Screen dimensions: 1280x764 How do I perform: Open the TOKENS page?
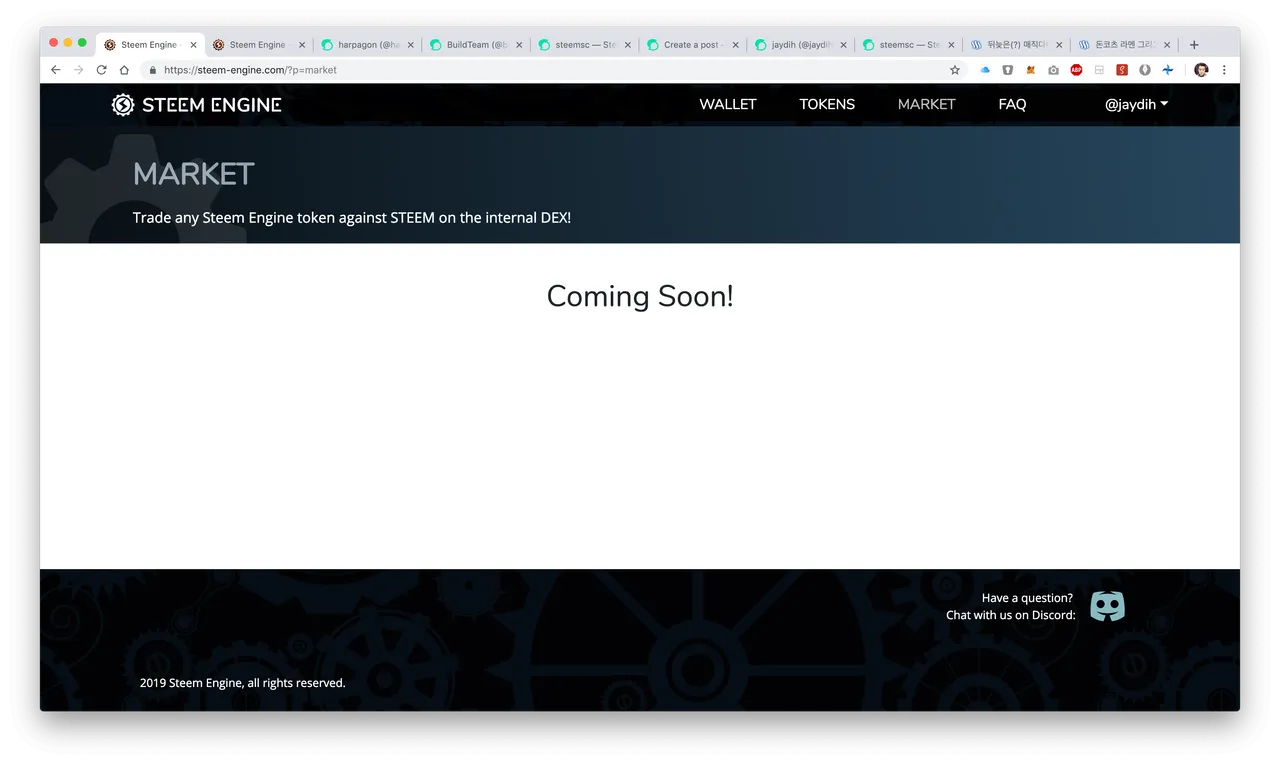pos(827,104)
